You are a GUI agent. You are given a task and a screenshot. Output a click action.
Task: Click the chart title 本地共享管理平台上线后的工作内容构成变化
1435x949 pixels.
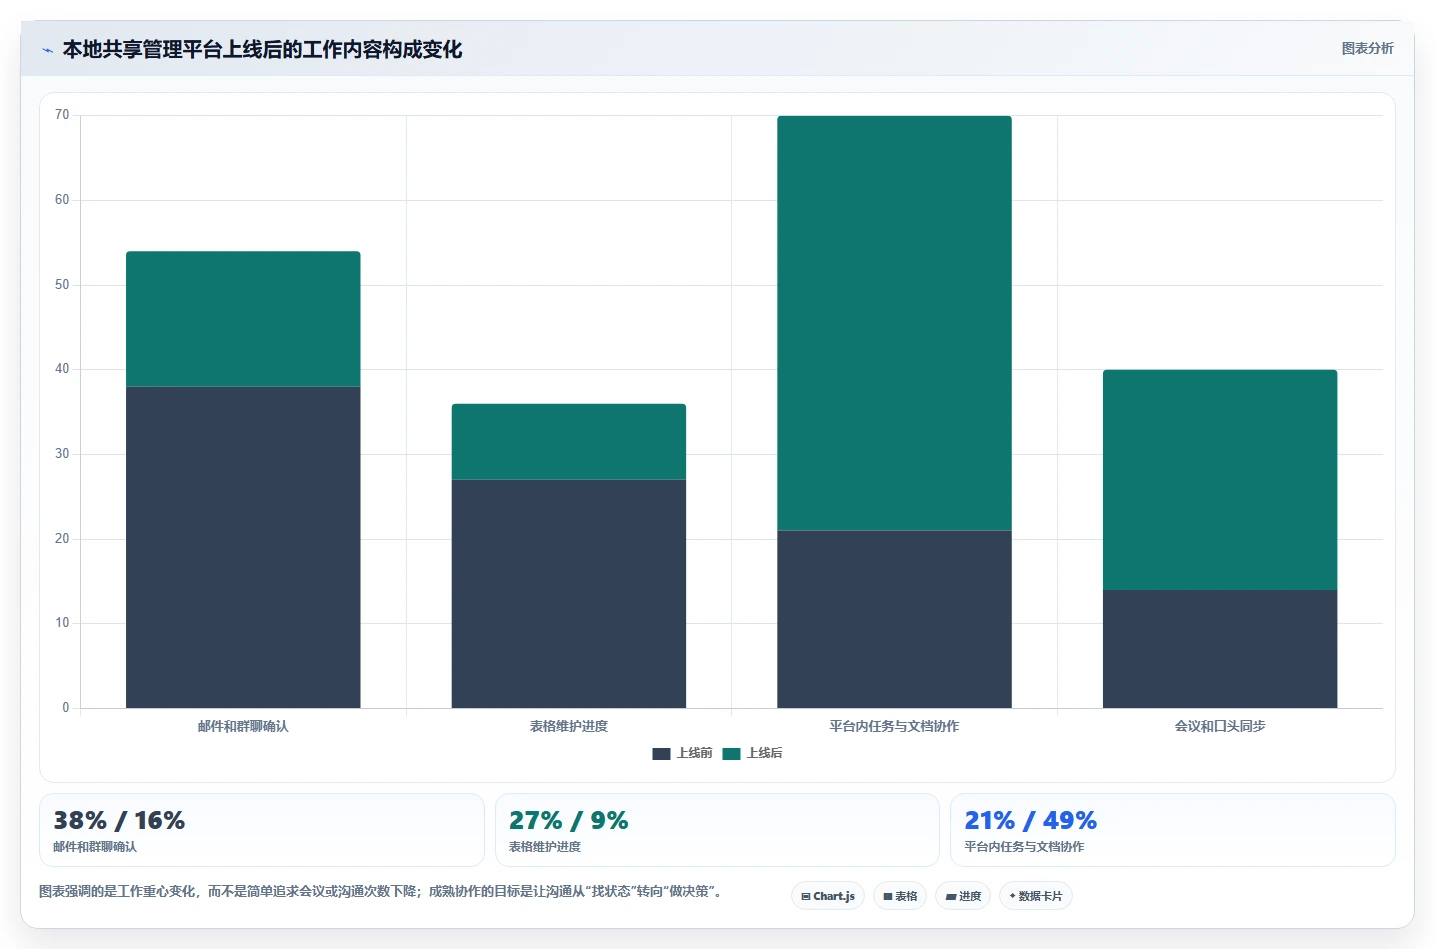[x=262, y=50]
